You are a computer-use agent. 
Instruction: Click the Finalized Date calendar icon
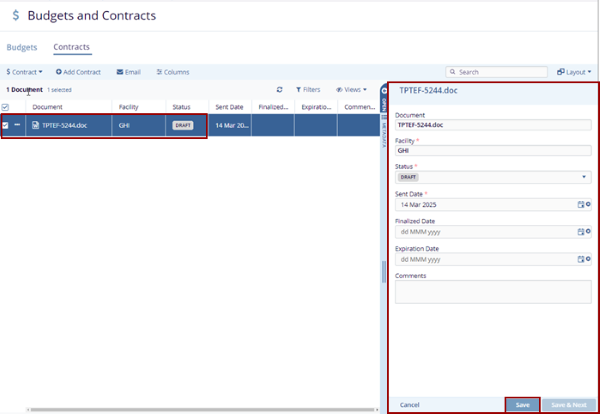tap(579, 231)
